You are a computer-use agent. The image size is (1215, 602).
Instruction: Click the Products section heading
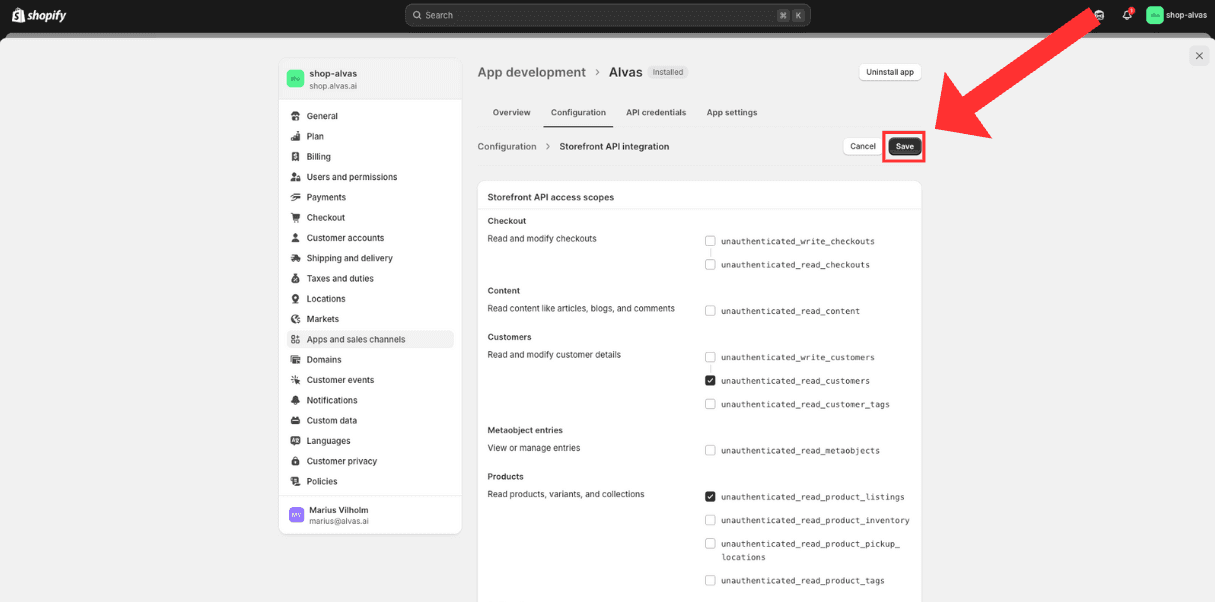tap(506, 476)
